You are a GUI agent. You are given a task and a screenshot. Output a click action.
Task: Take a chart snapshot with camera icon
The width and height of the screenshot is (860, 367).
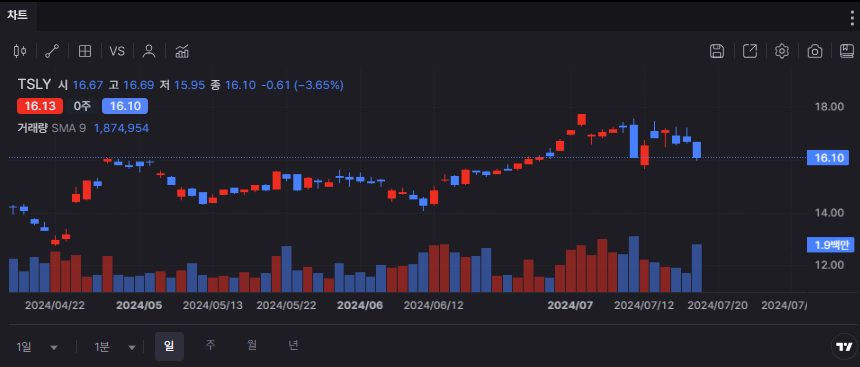click(814, 51)
